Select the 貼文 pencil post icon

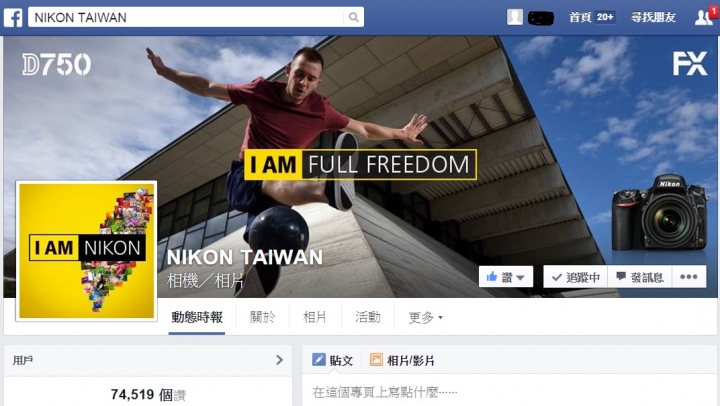319,360
